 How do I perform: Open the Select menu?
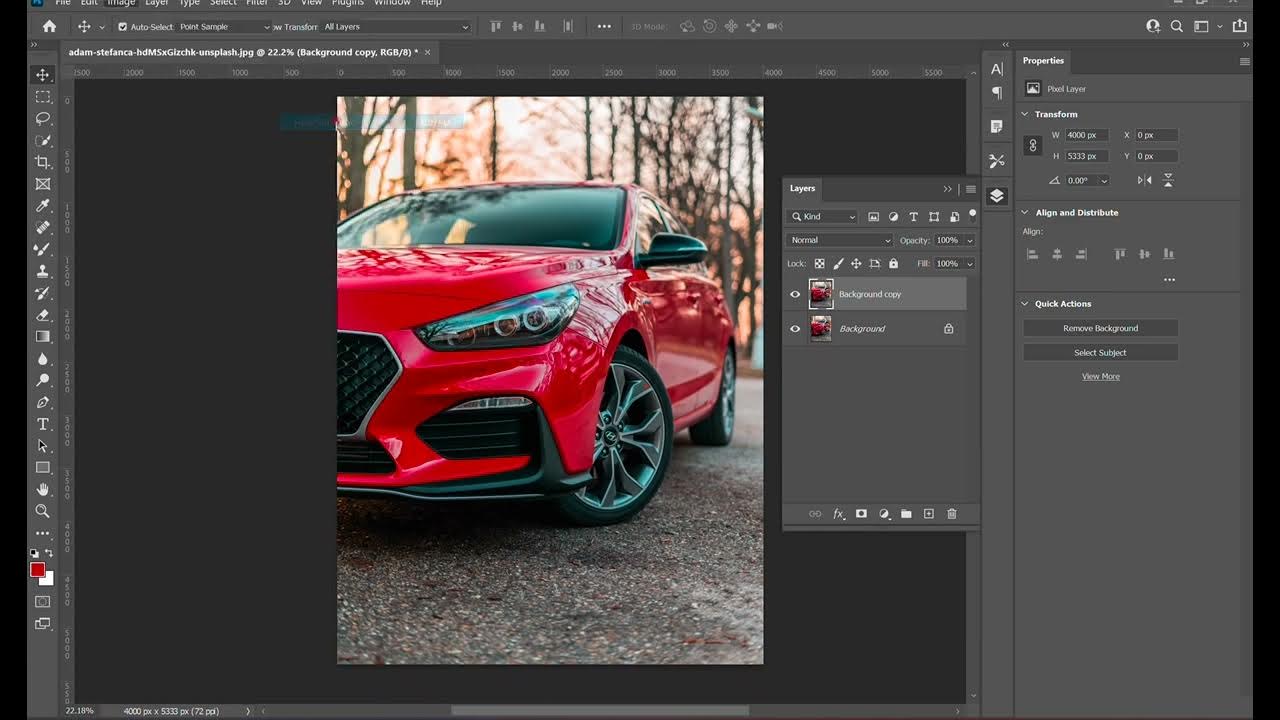[x=223, y=4]
